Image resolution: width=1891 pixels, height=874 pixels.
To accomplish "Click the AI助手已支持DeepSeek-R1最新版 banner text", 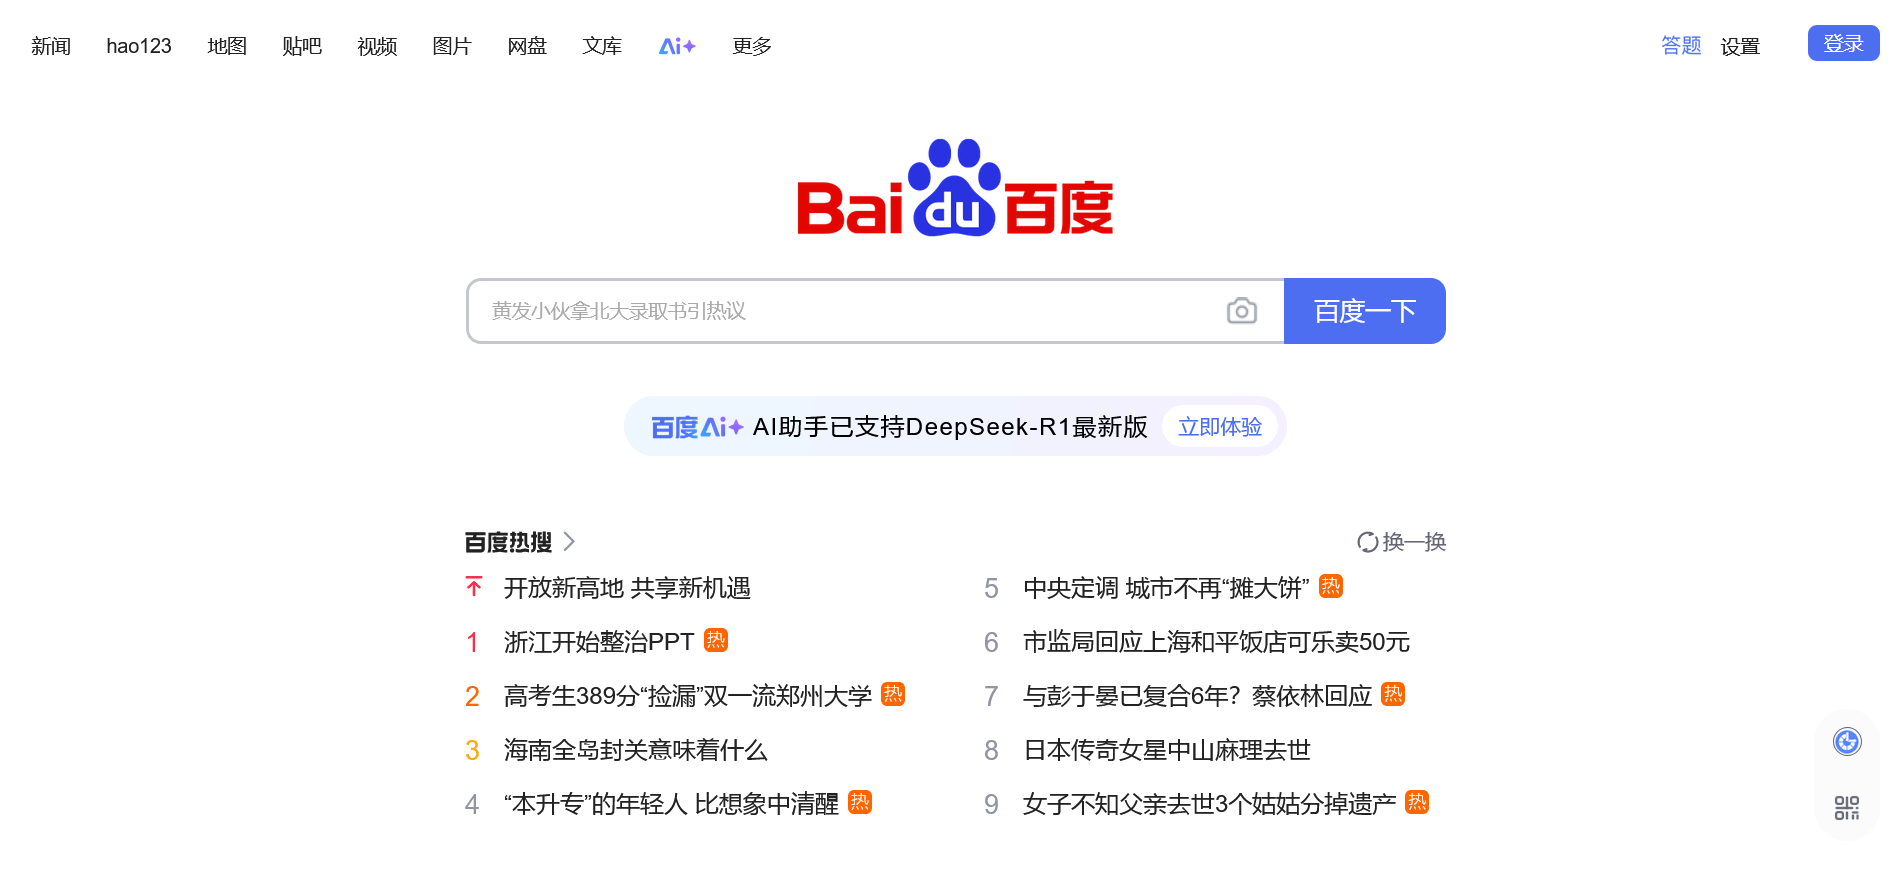I will pyautogui.click(x=950, y=427).
